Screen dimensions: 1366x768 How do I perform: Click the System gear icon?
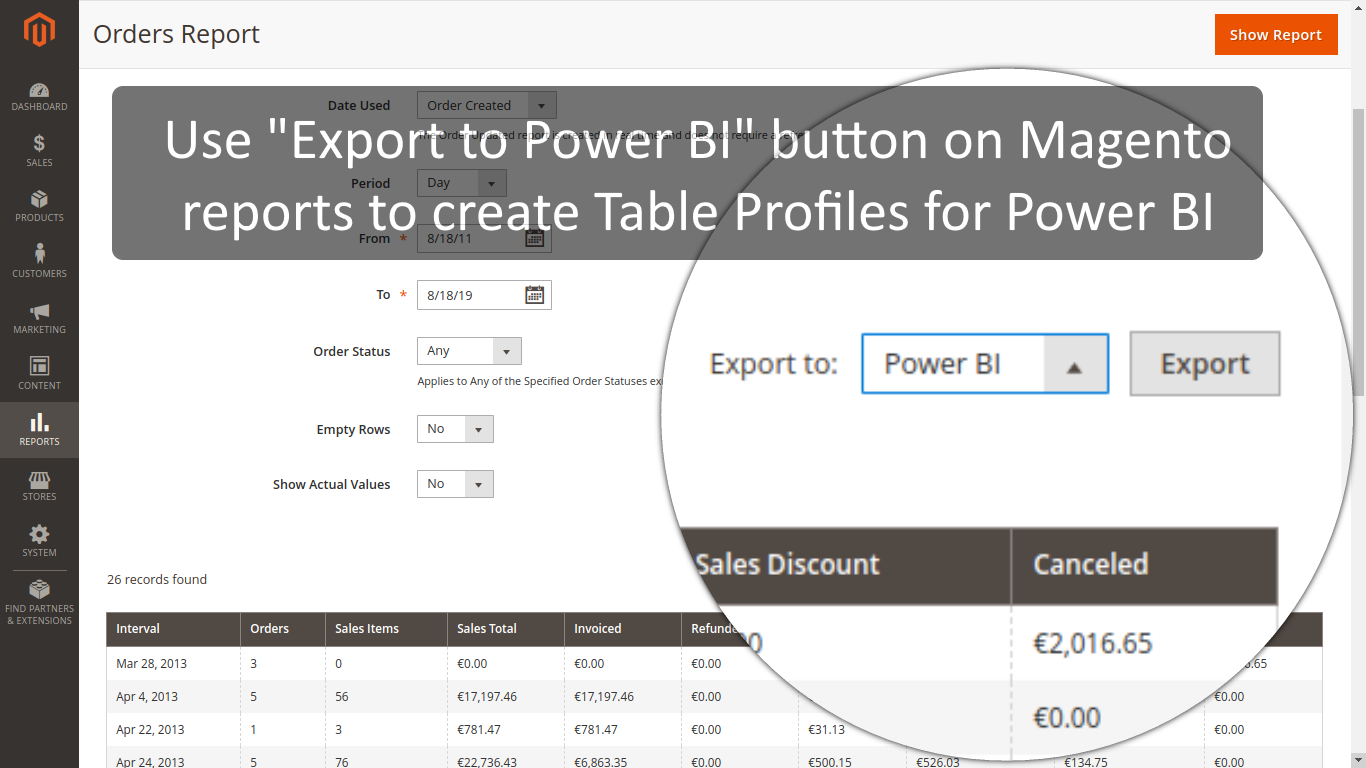coord(39,540)
